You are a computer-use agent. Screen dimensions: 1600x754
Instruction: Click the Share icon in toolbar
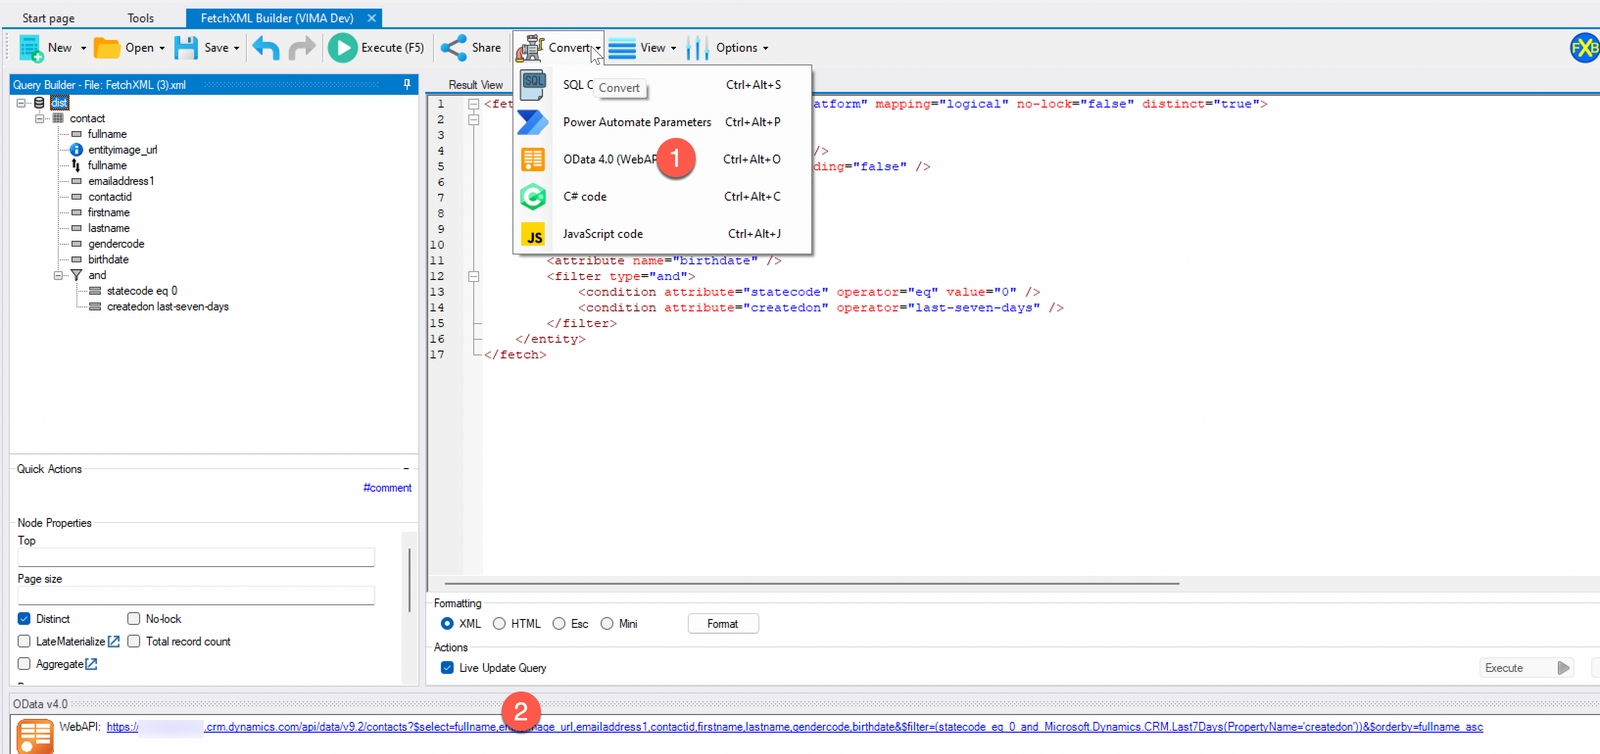(x=454, y=48)
